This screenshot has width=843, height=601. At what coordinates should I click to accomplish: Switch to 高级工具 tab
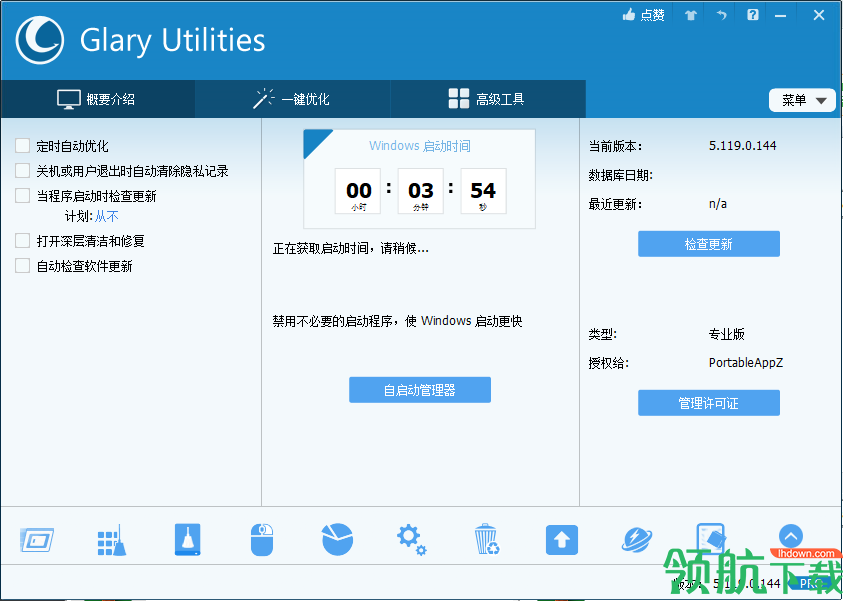487,99
